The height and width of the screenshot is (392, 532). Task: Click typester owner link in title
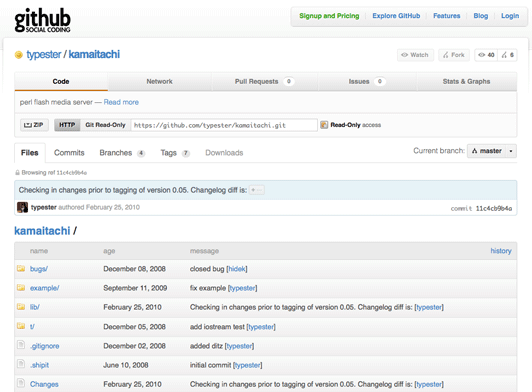44,54
